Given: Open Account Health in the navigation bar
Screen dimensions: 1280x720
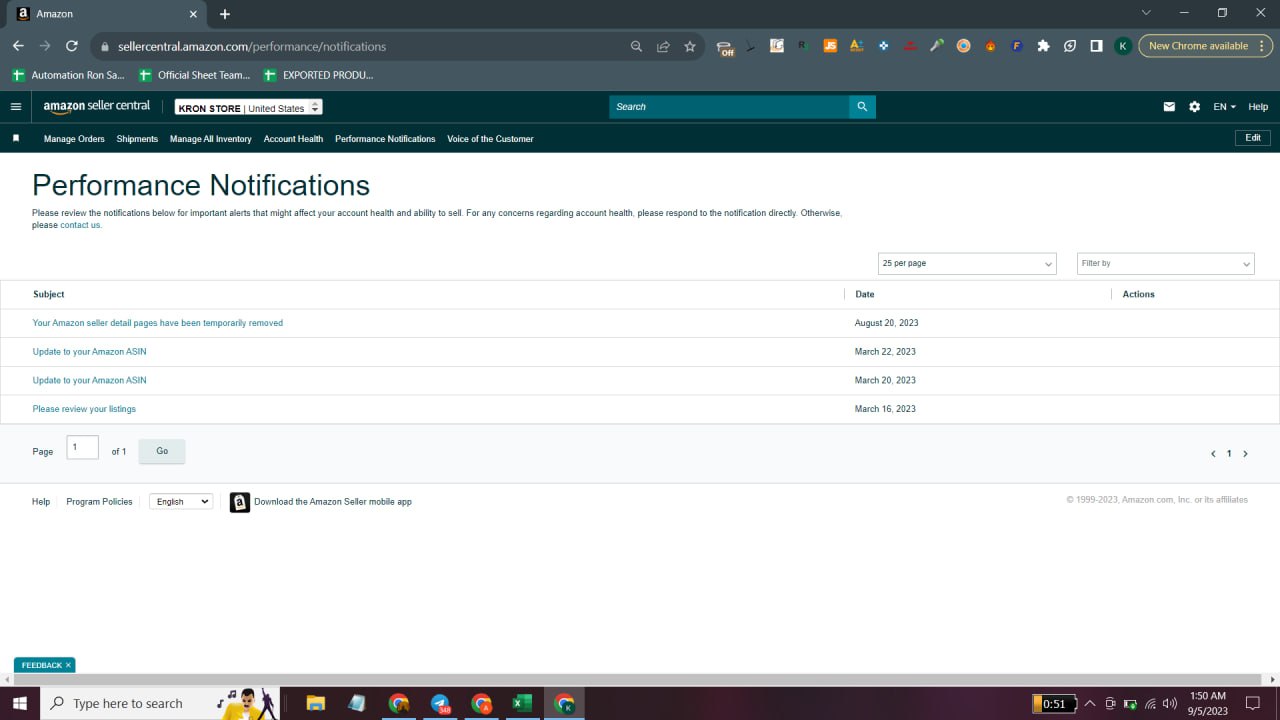Looking at the screenshot, I should (x=293, y=139).
